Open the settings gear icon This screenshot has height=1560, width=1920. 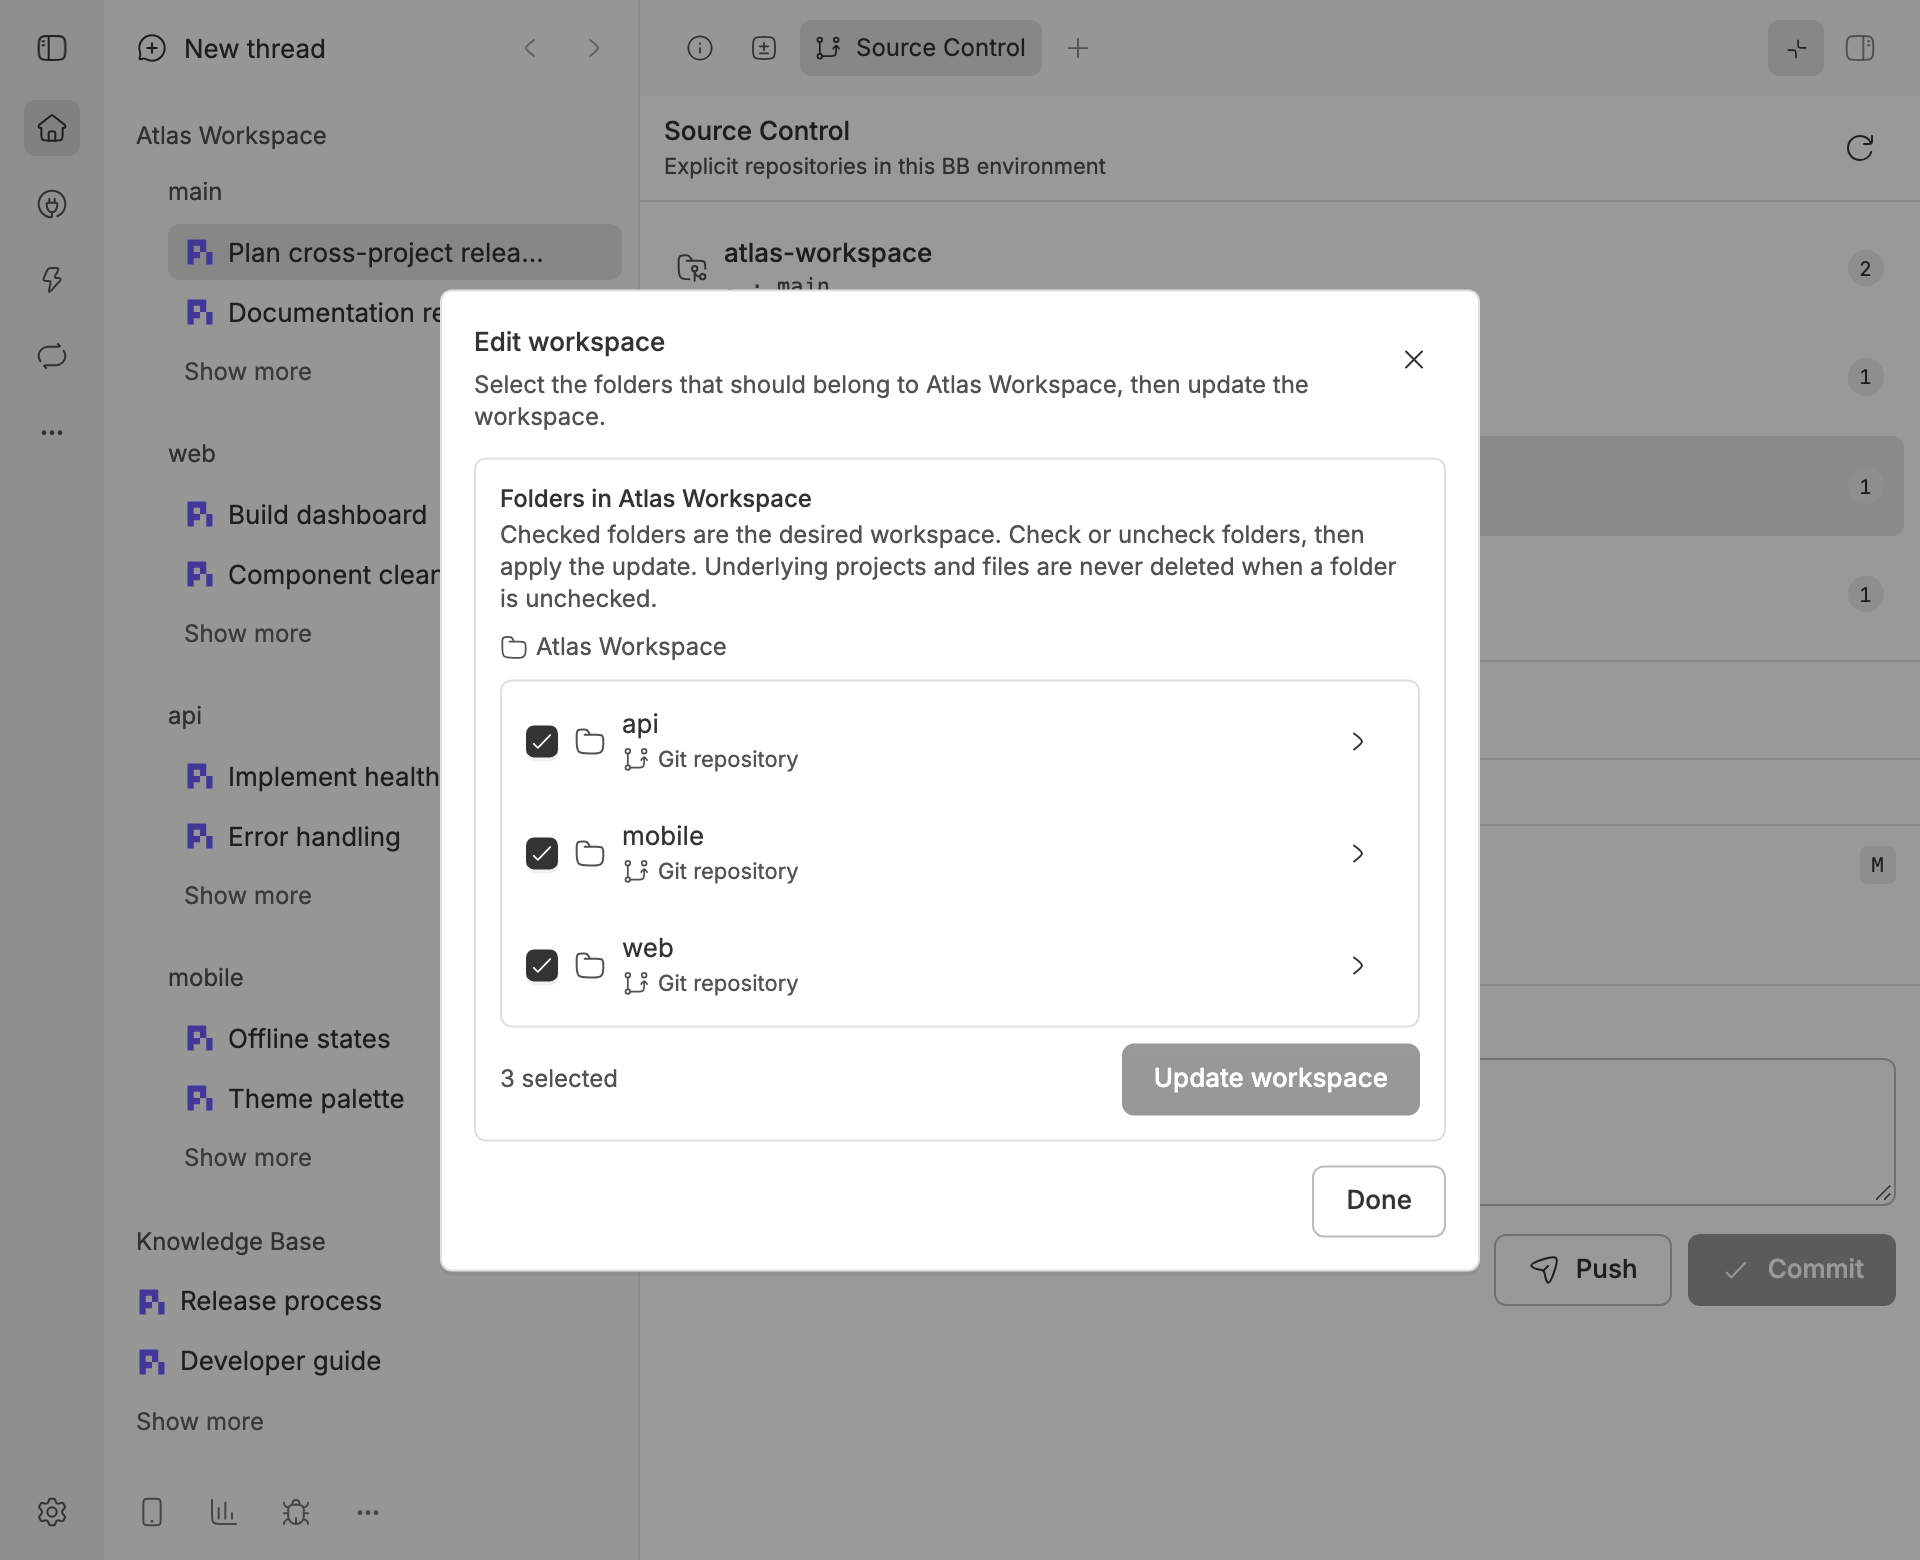(52, 1512)
